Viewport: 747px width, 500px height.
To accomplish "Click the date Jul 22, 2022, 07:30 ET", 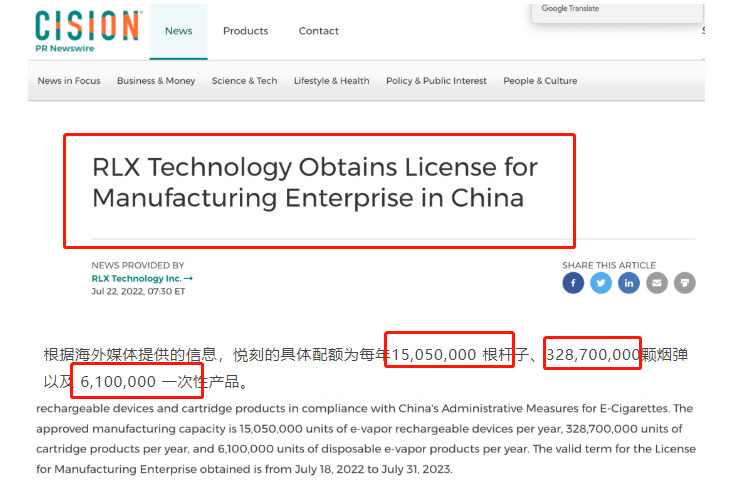I will click(x=138, y=291).
